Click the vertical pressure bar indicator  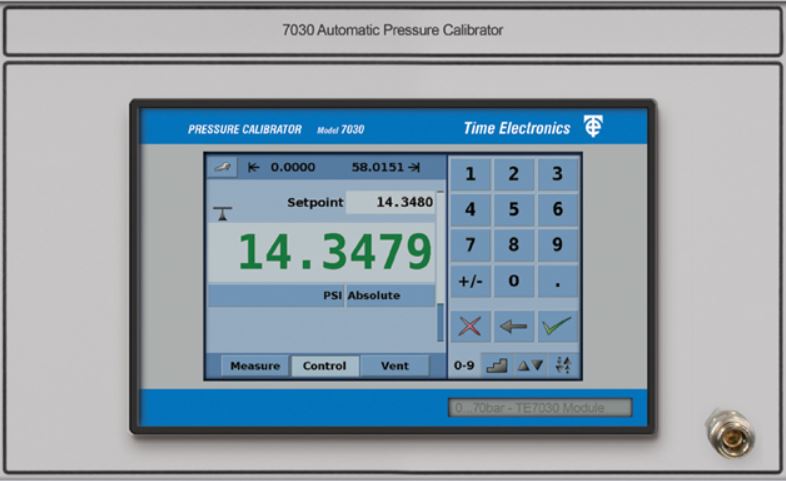440,266
